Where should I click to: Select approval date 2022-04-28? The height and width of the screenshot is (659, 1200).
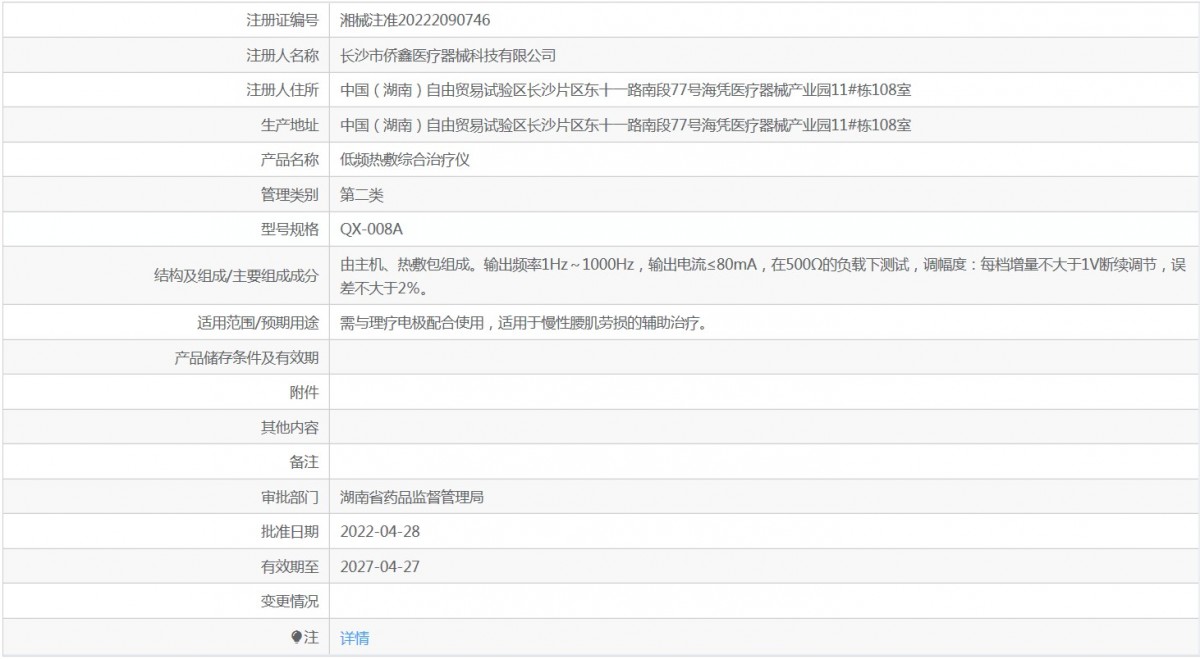[380, 532]
